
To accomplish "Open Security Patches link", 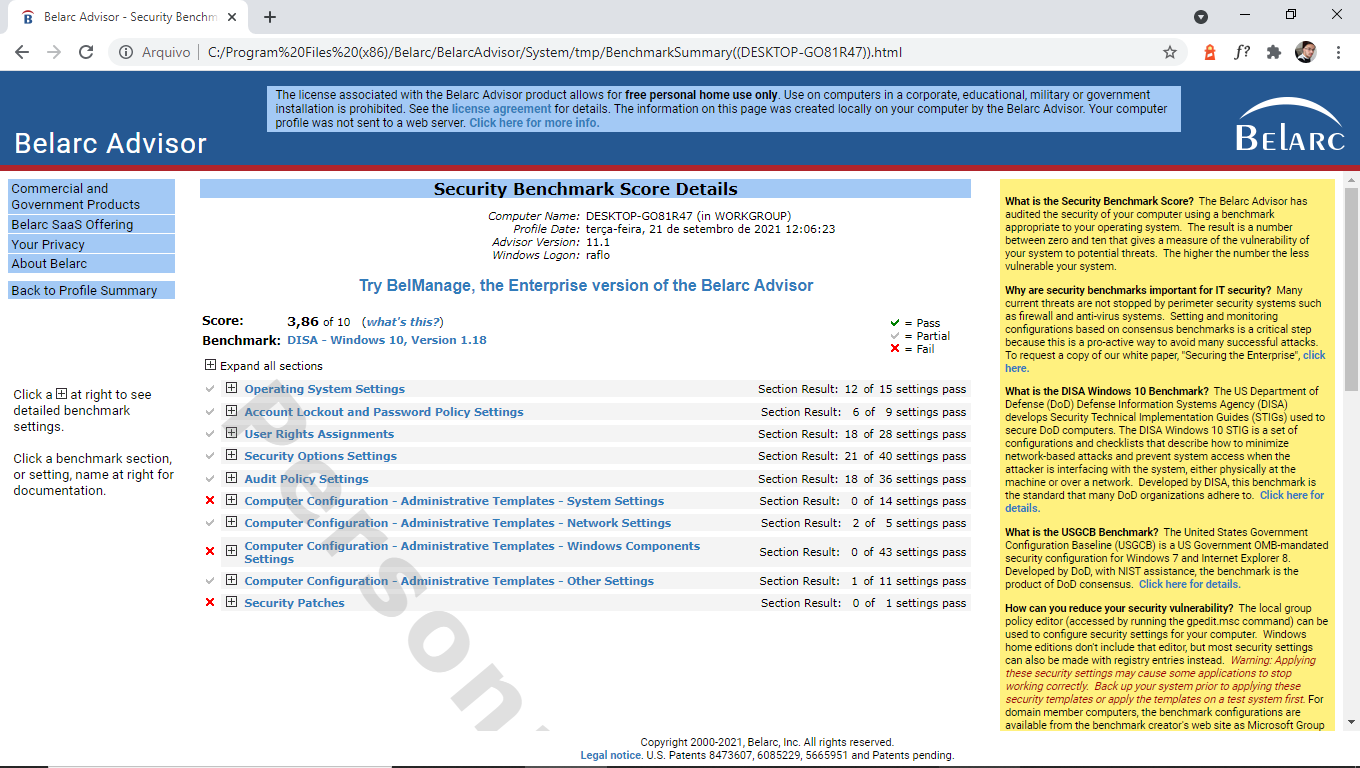I will tap(294, 603).
